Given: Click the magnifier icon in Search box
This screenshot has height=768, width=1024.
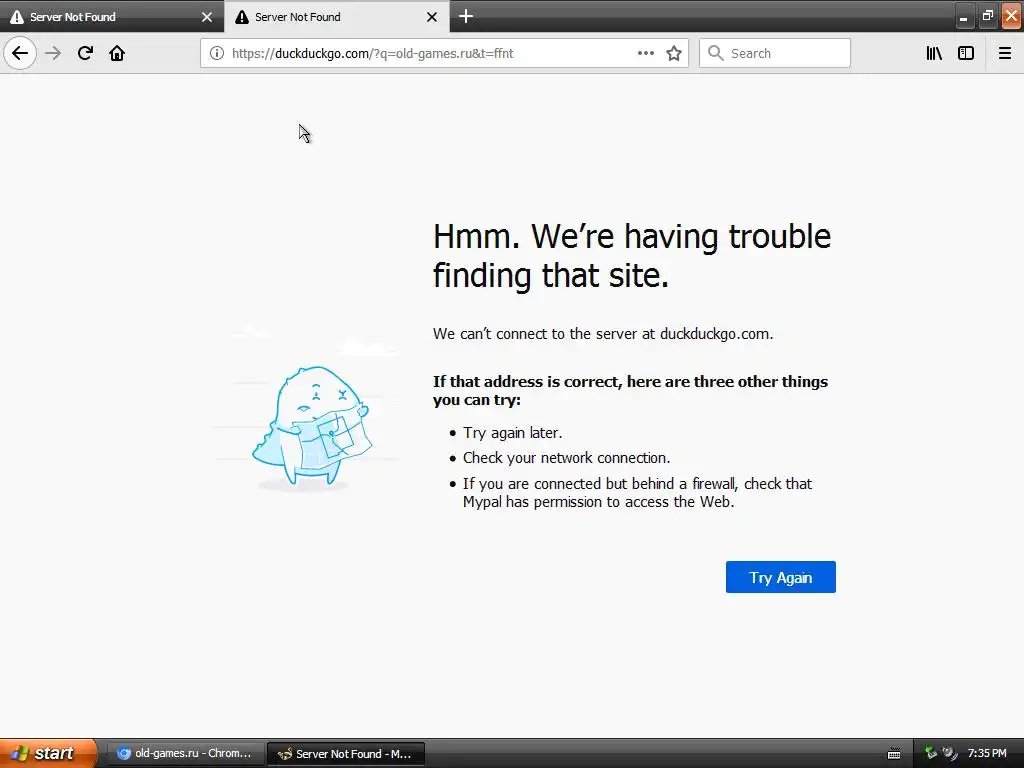Looking at the screenshot, I should pyautogui.click(x=715, y=54).
